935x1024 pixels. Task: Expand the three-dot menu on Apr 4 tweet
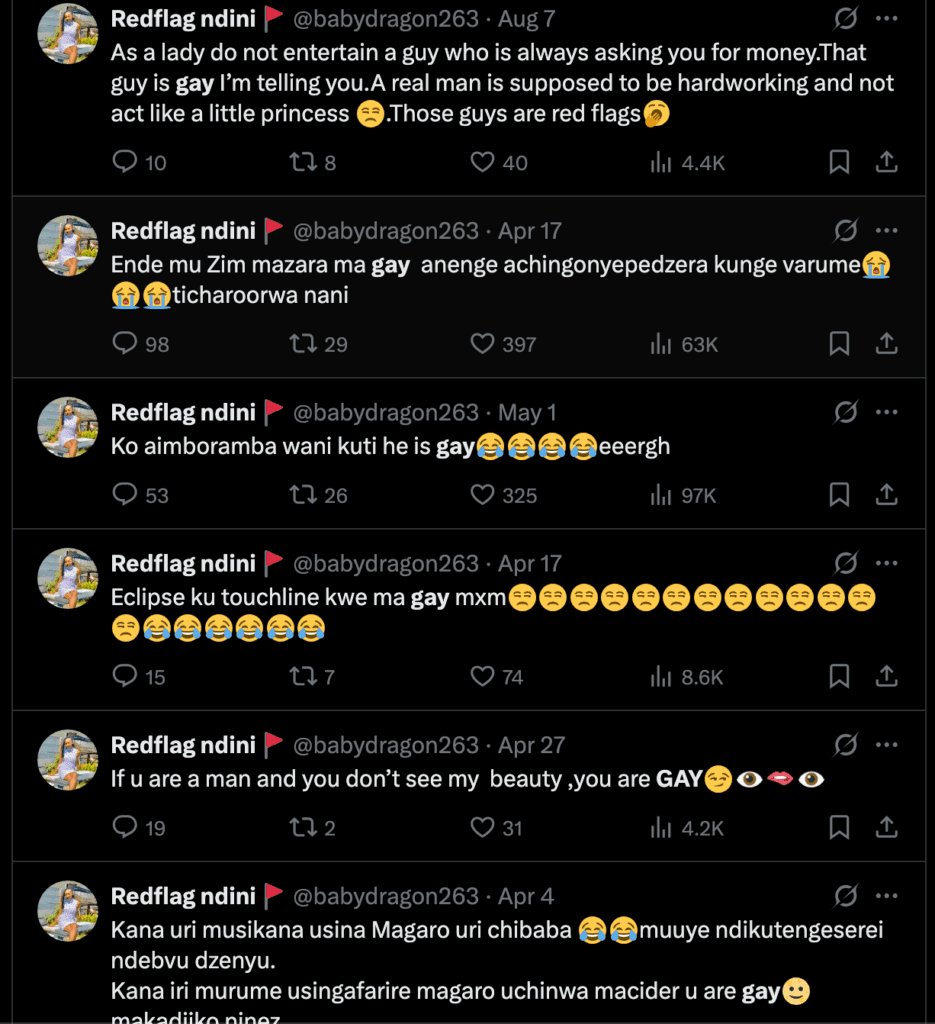pyautogui.click(x=886, y=896)
